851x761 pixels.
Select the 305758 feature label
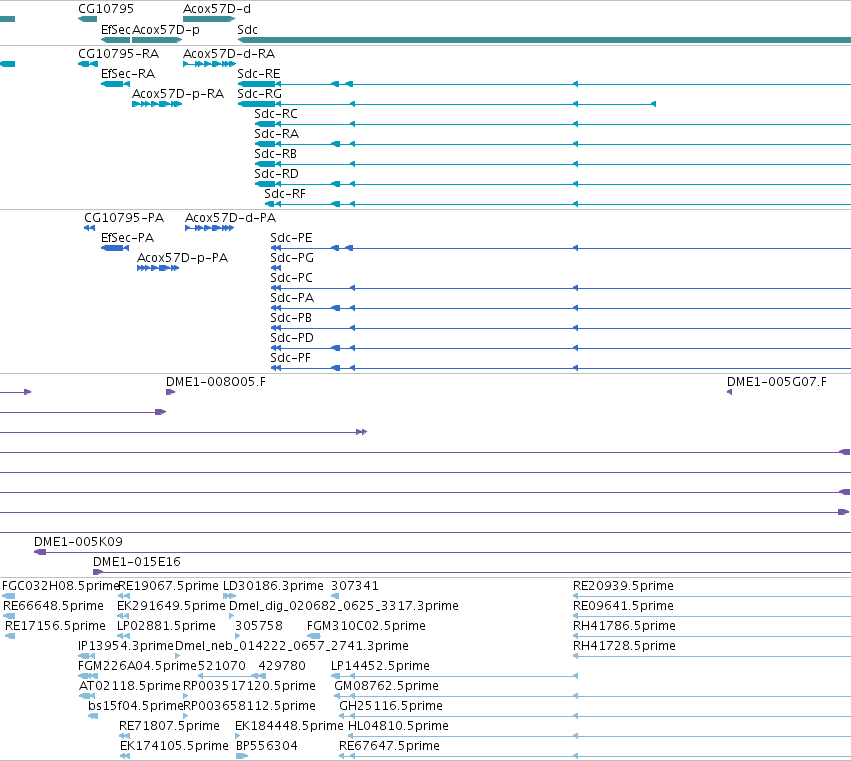coord(259,626)
